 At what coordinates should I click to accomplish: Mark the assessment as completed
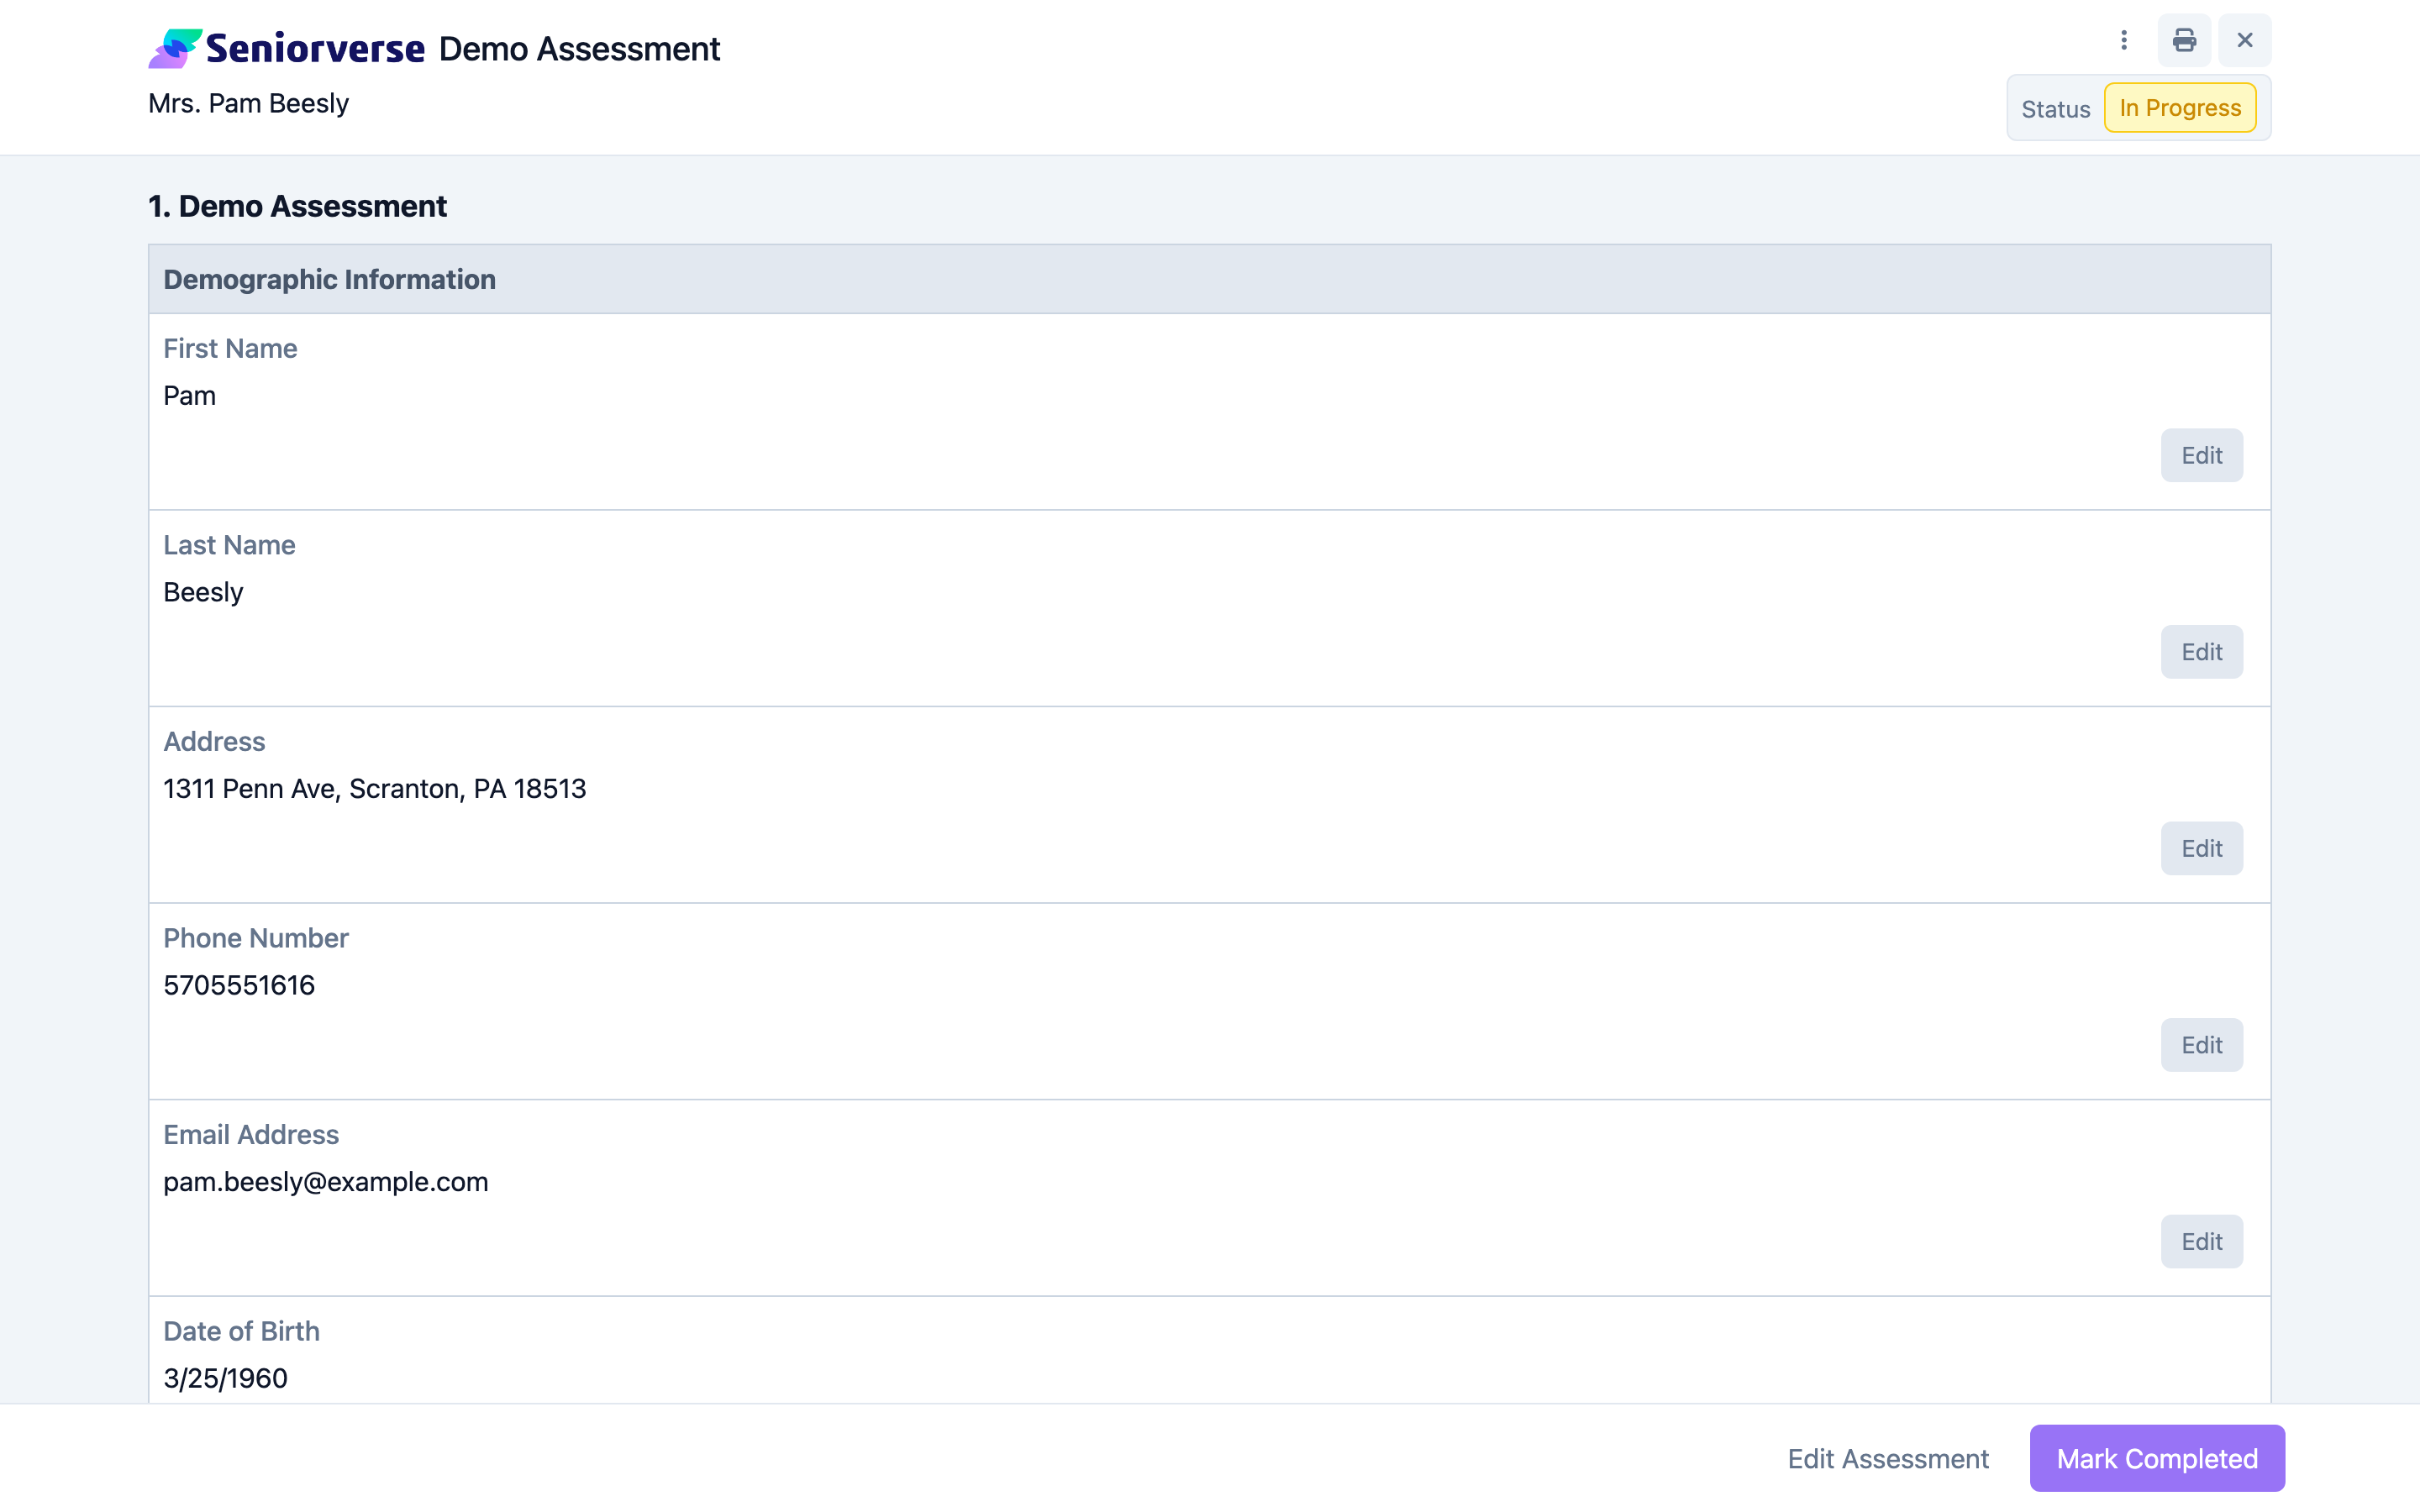point(2157,1459)
